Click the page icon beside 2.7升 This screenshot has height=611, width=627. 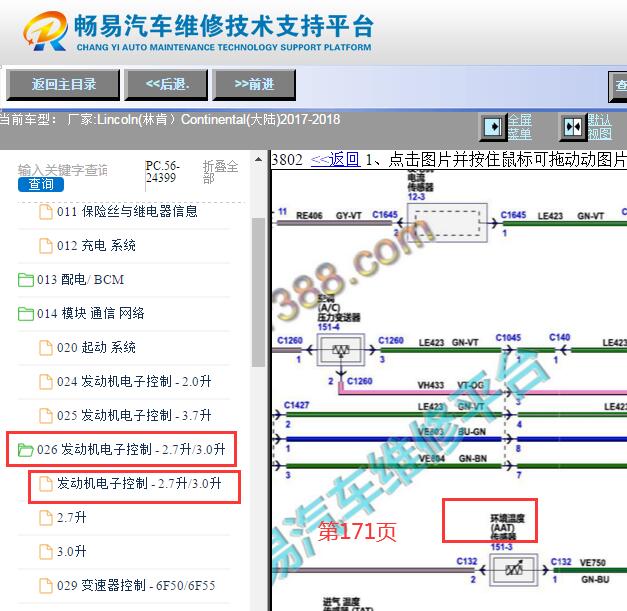click(x=46, y=518)
